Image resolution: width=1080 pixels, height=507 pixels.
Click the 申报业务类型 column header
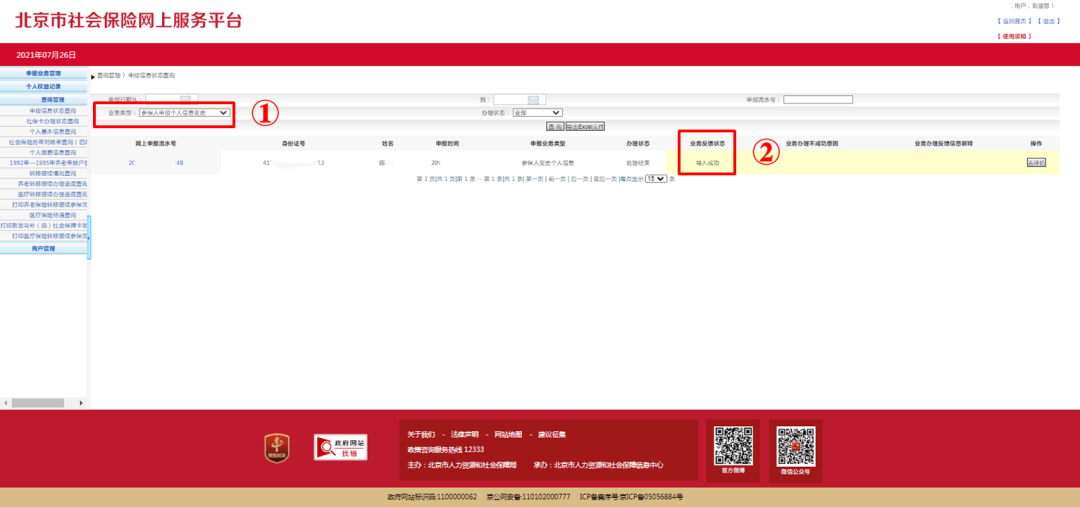coord(548,143)
